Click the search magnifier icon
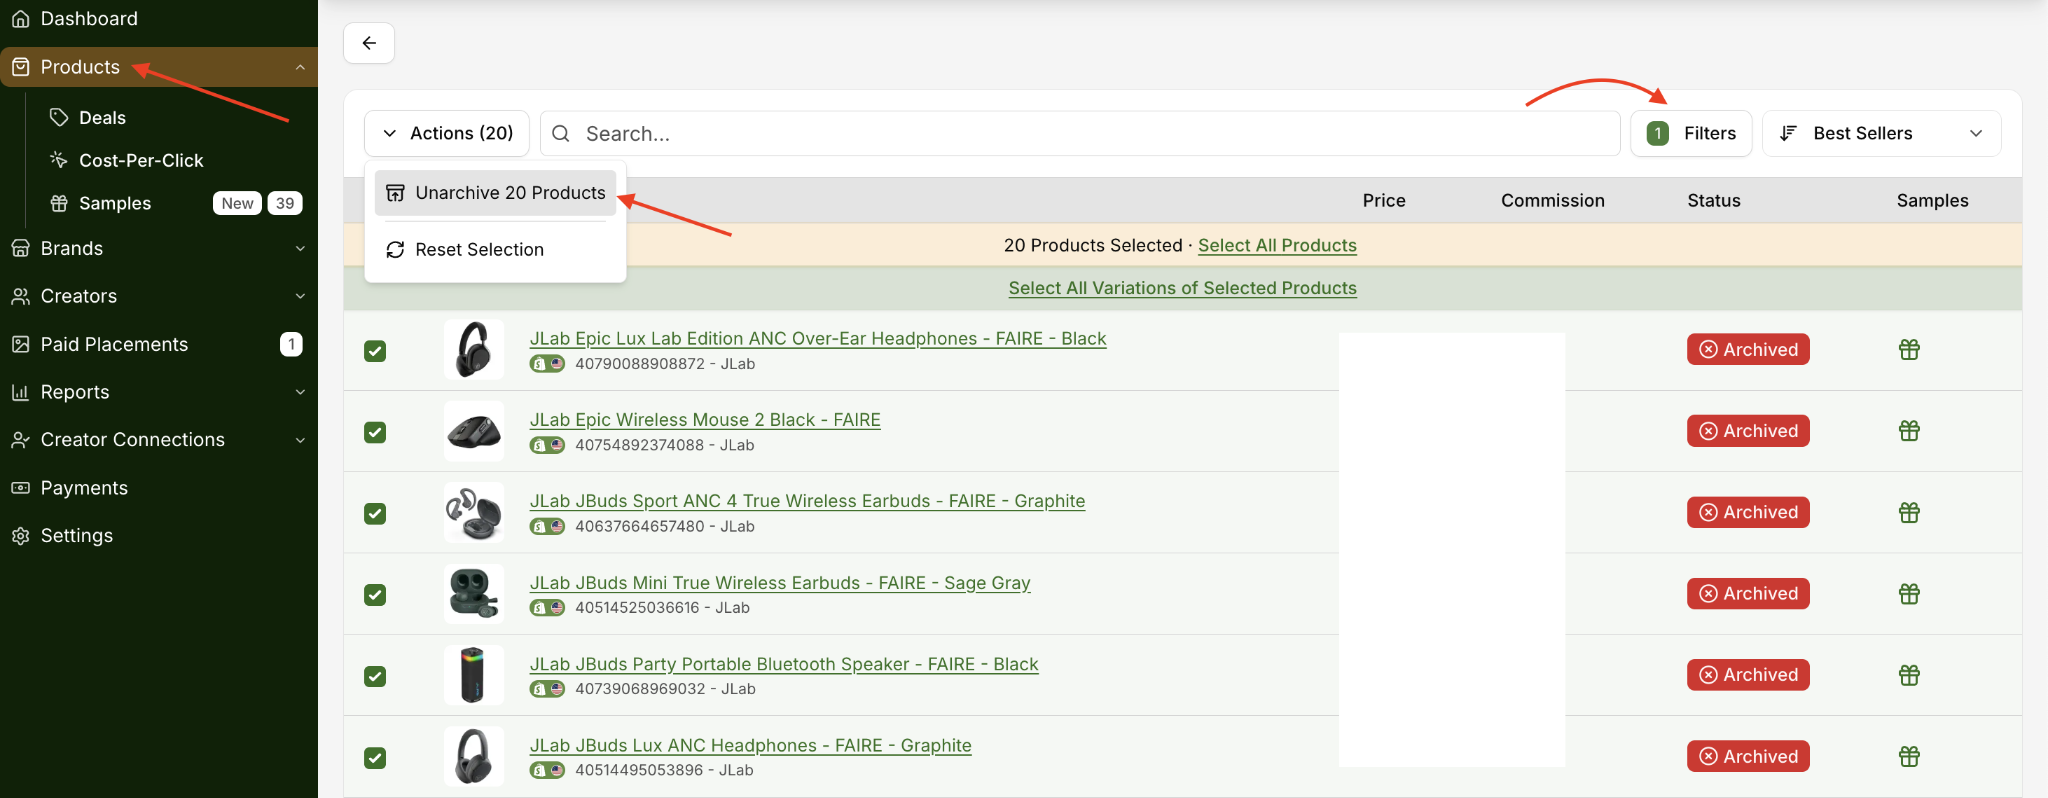 coord(561,133)
